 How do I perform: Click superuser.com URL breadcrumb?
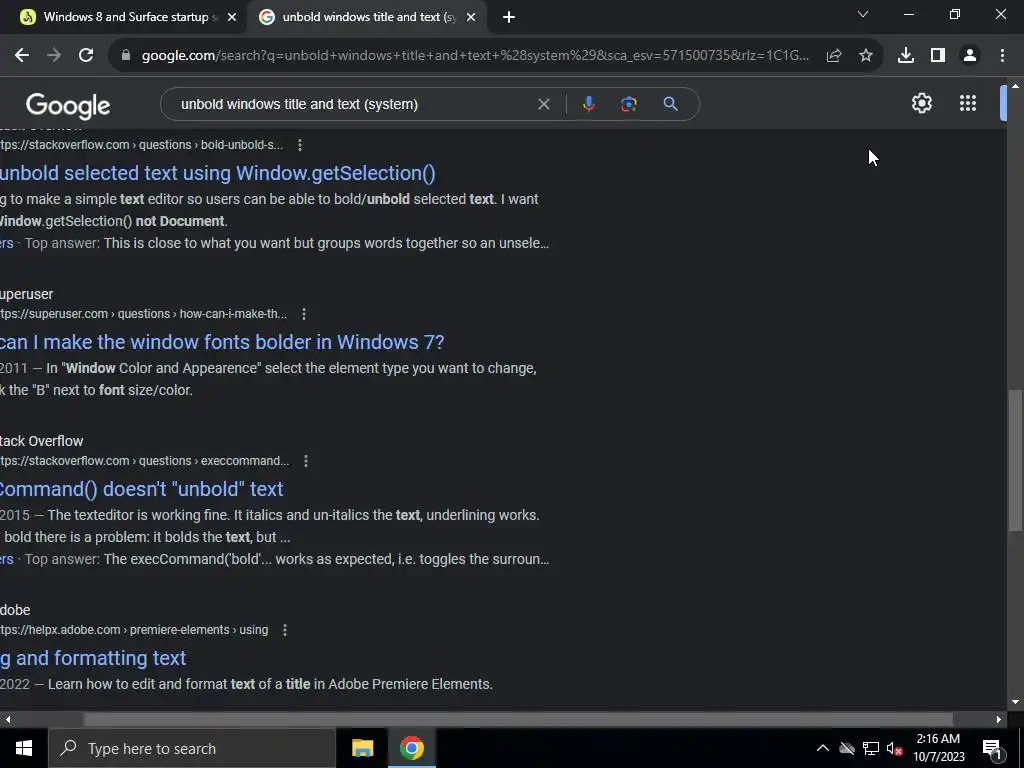tap(143, 314)
